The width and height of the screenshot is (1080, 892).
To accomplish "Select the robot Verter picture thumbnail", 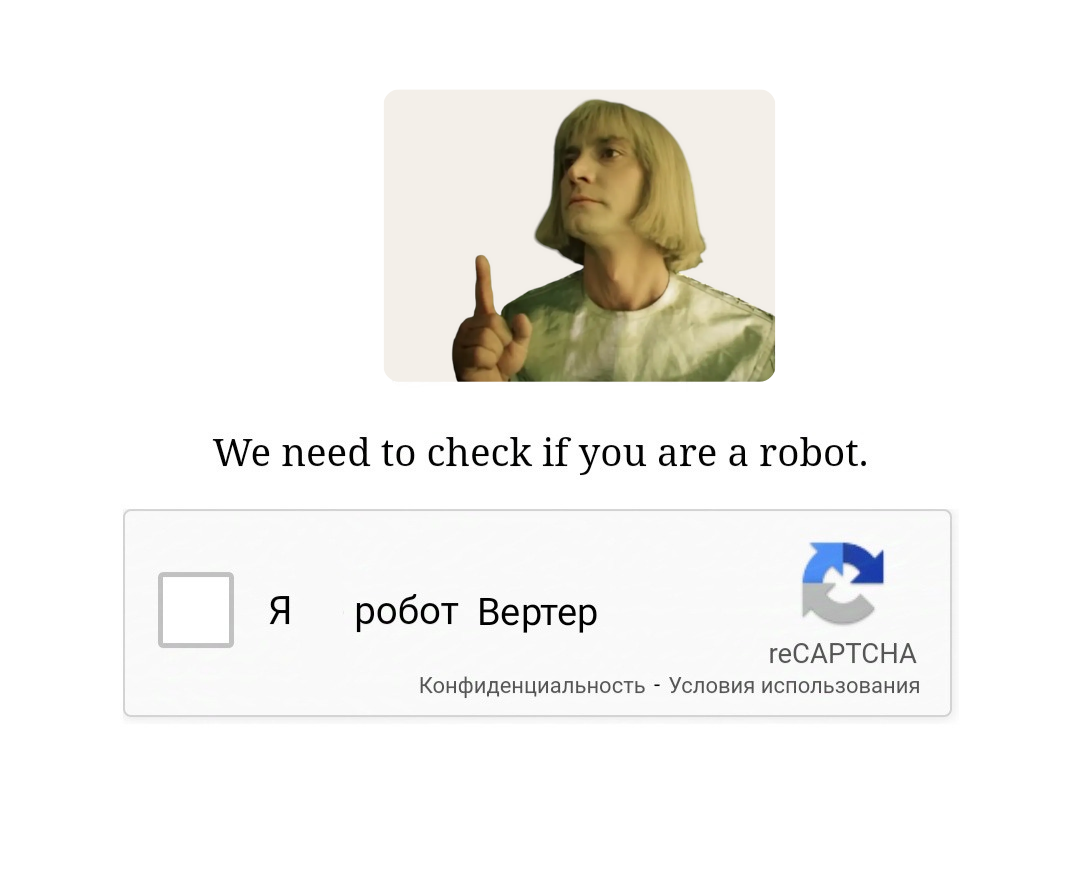I will (579, 236).
